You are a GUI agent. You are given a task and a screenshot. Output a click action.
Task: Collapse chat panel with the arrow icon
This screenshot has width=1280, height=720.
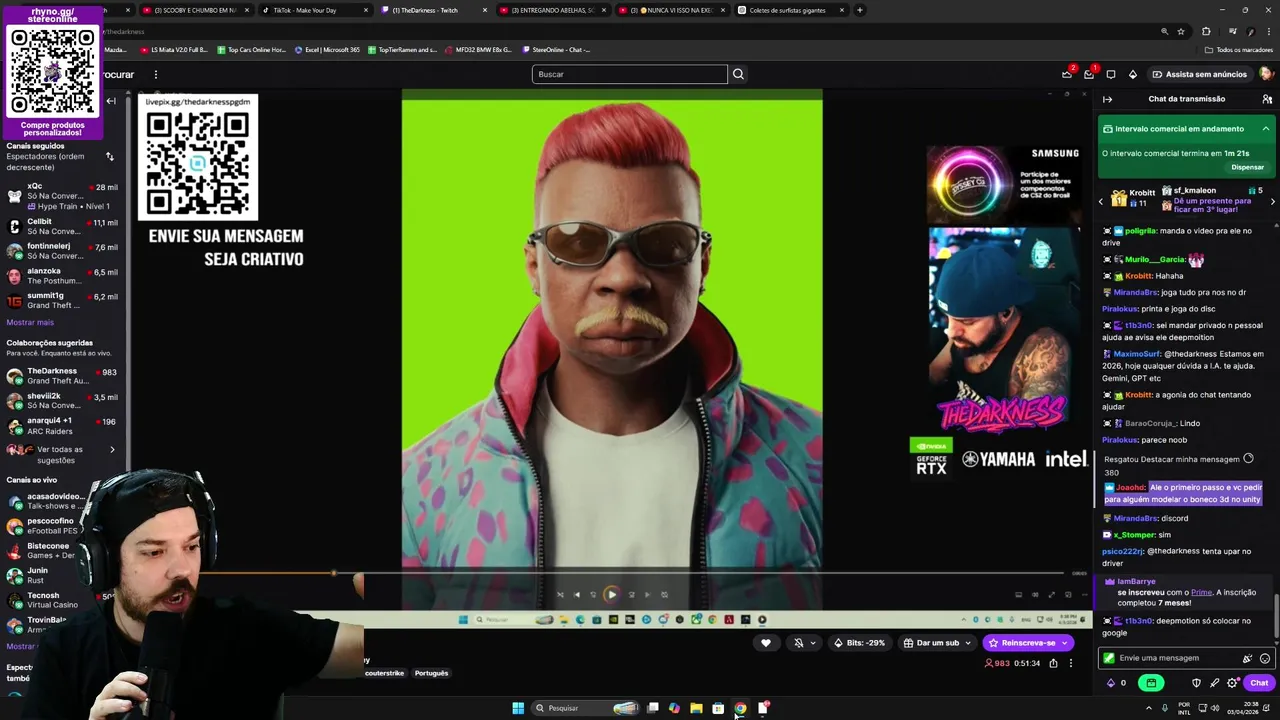pyautogui.click(x=1107, y=99)
